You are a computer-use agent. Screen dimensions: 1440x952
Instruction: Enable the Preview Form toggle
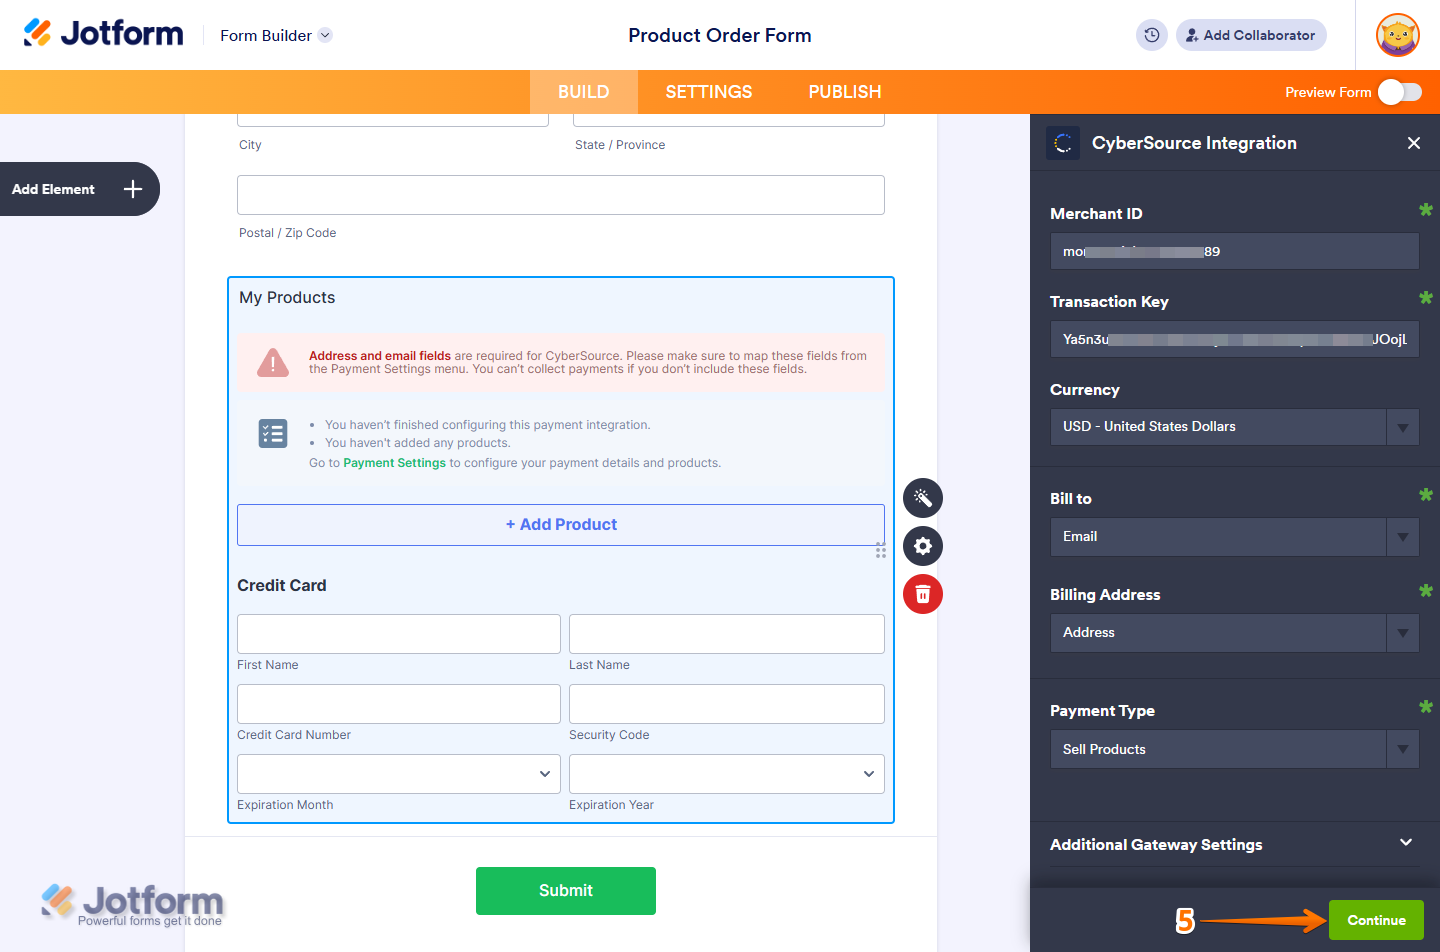point(1400,91)
